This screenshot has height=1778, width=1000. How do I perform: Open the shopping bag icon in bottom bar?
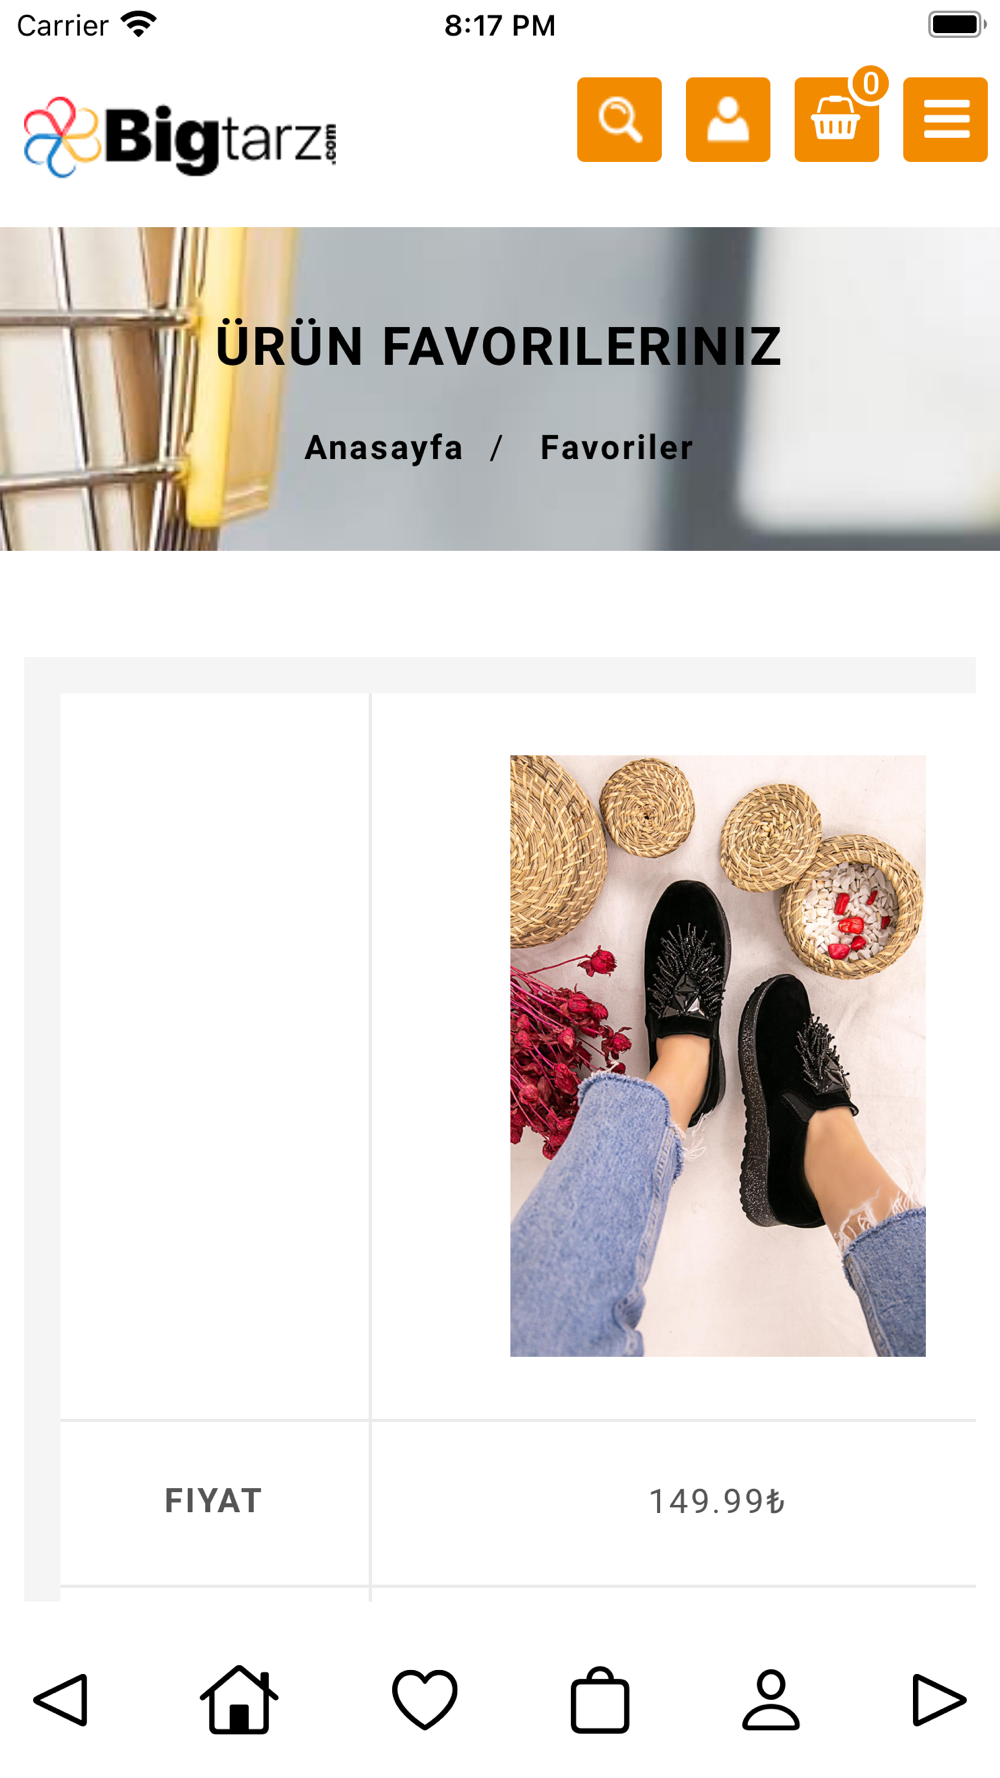pos(600,1699)
